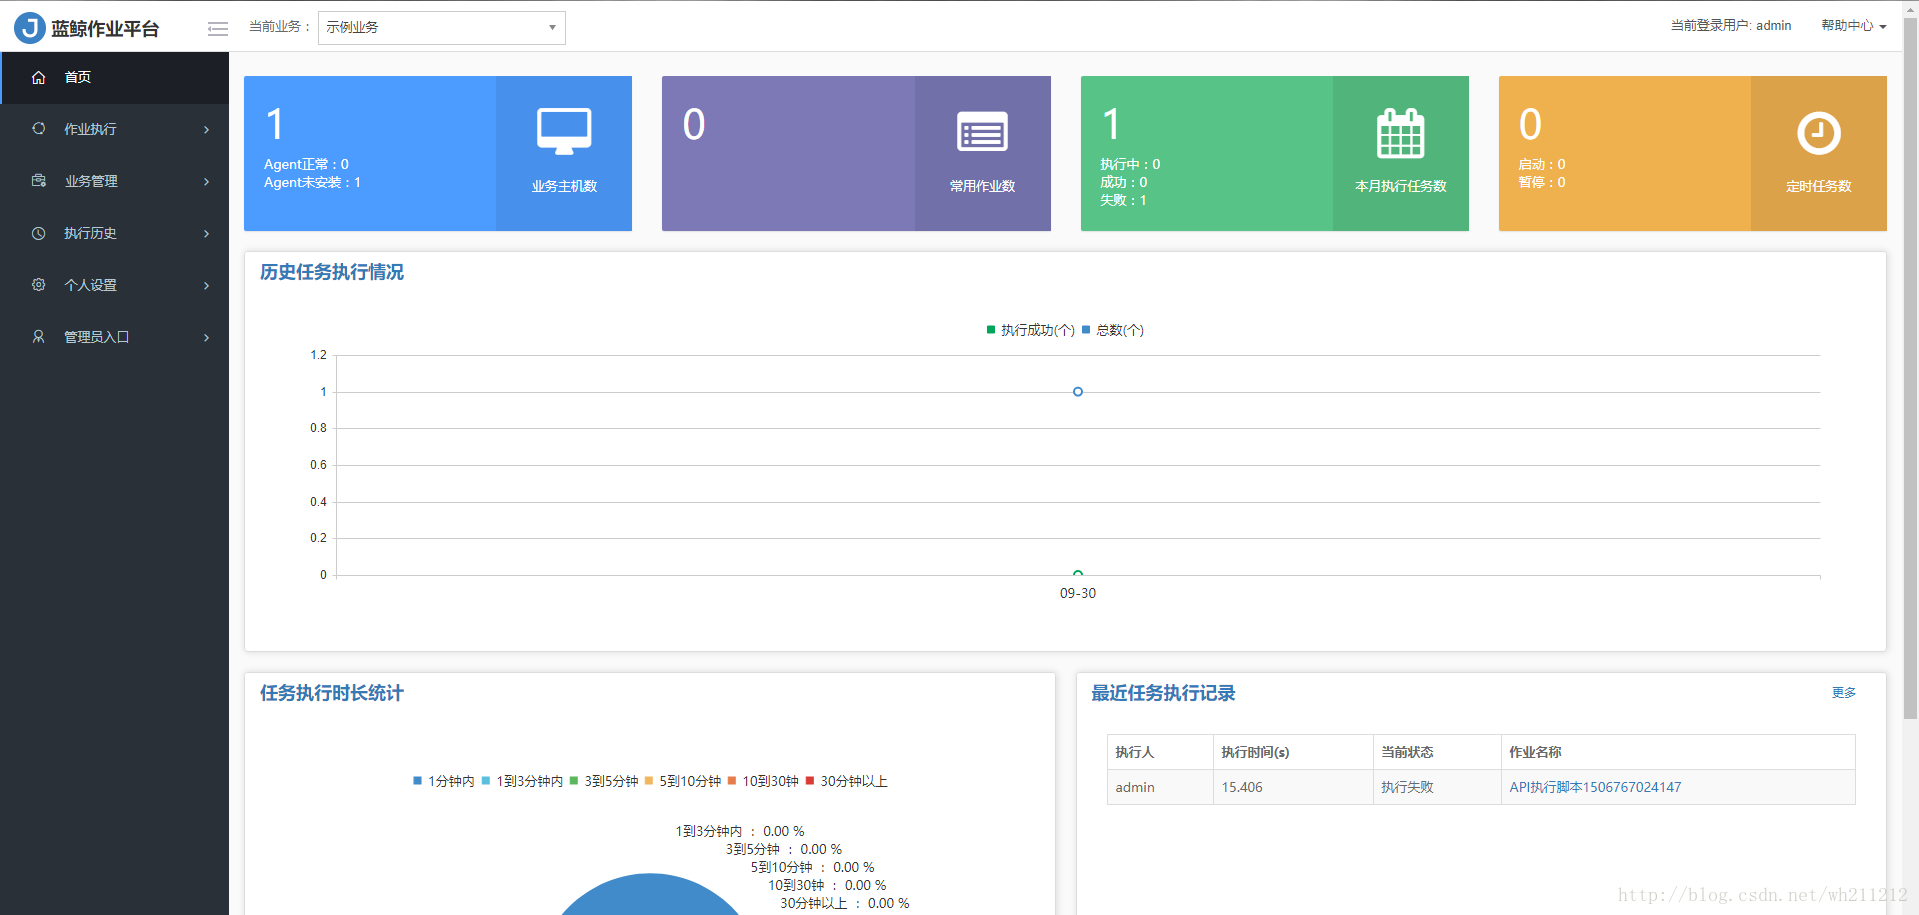Expand 作业执行 with its chevron arrow

coord(207,130)
